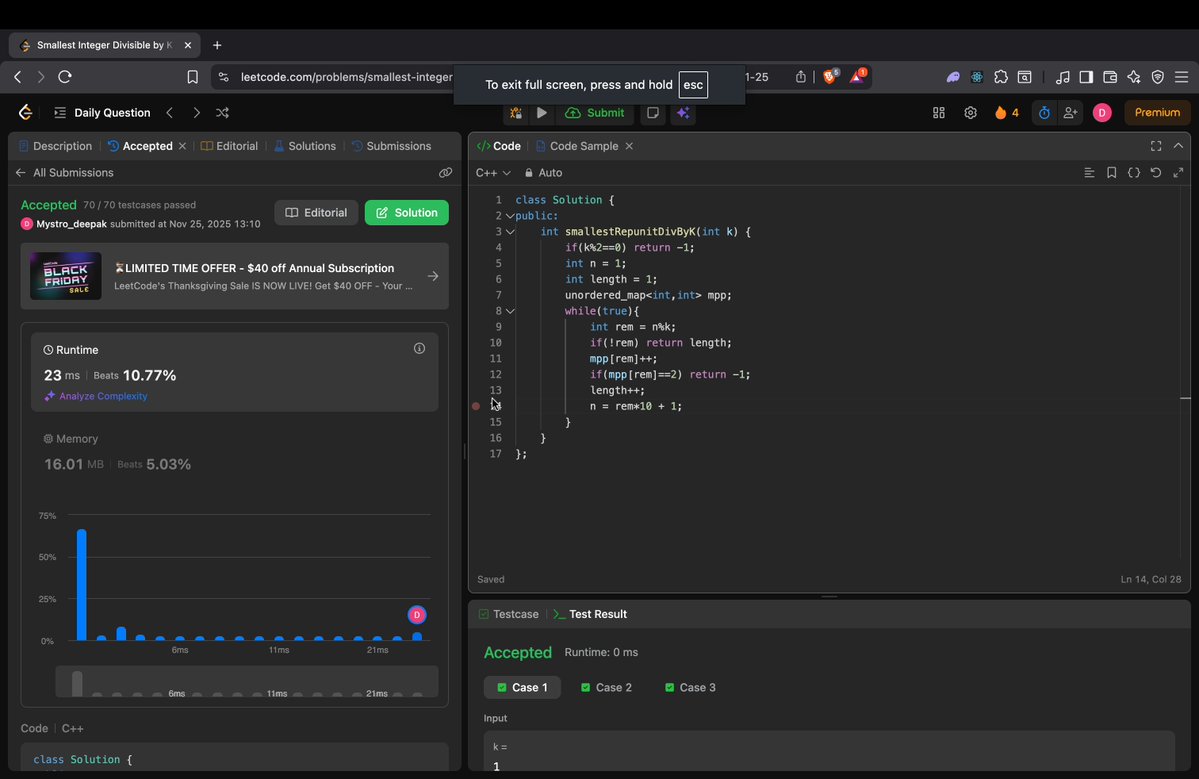This screenshot has height=779, width=1199.
Task: Run the code with play button
Action: tap(541, 112)
